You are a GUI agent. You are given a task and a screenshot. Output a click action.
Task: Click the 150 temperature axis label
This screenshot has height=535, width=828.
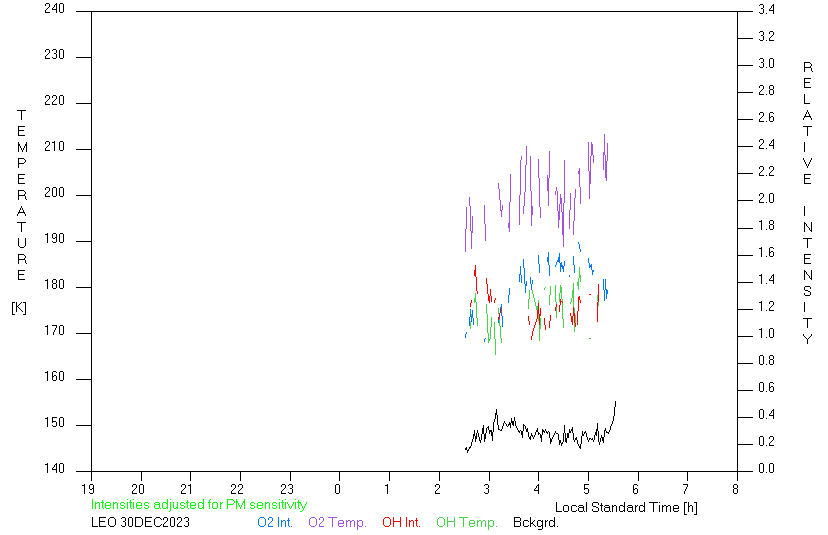[54, 422]
